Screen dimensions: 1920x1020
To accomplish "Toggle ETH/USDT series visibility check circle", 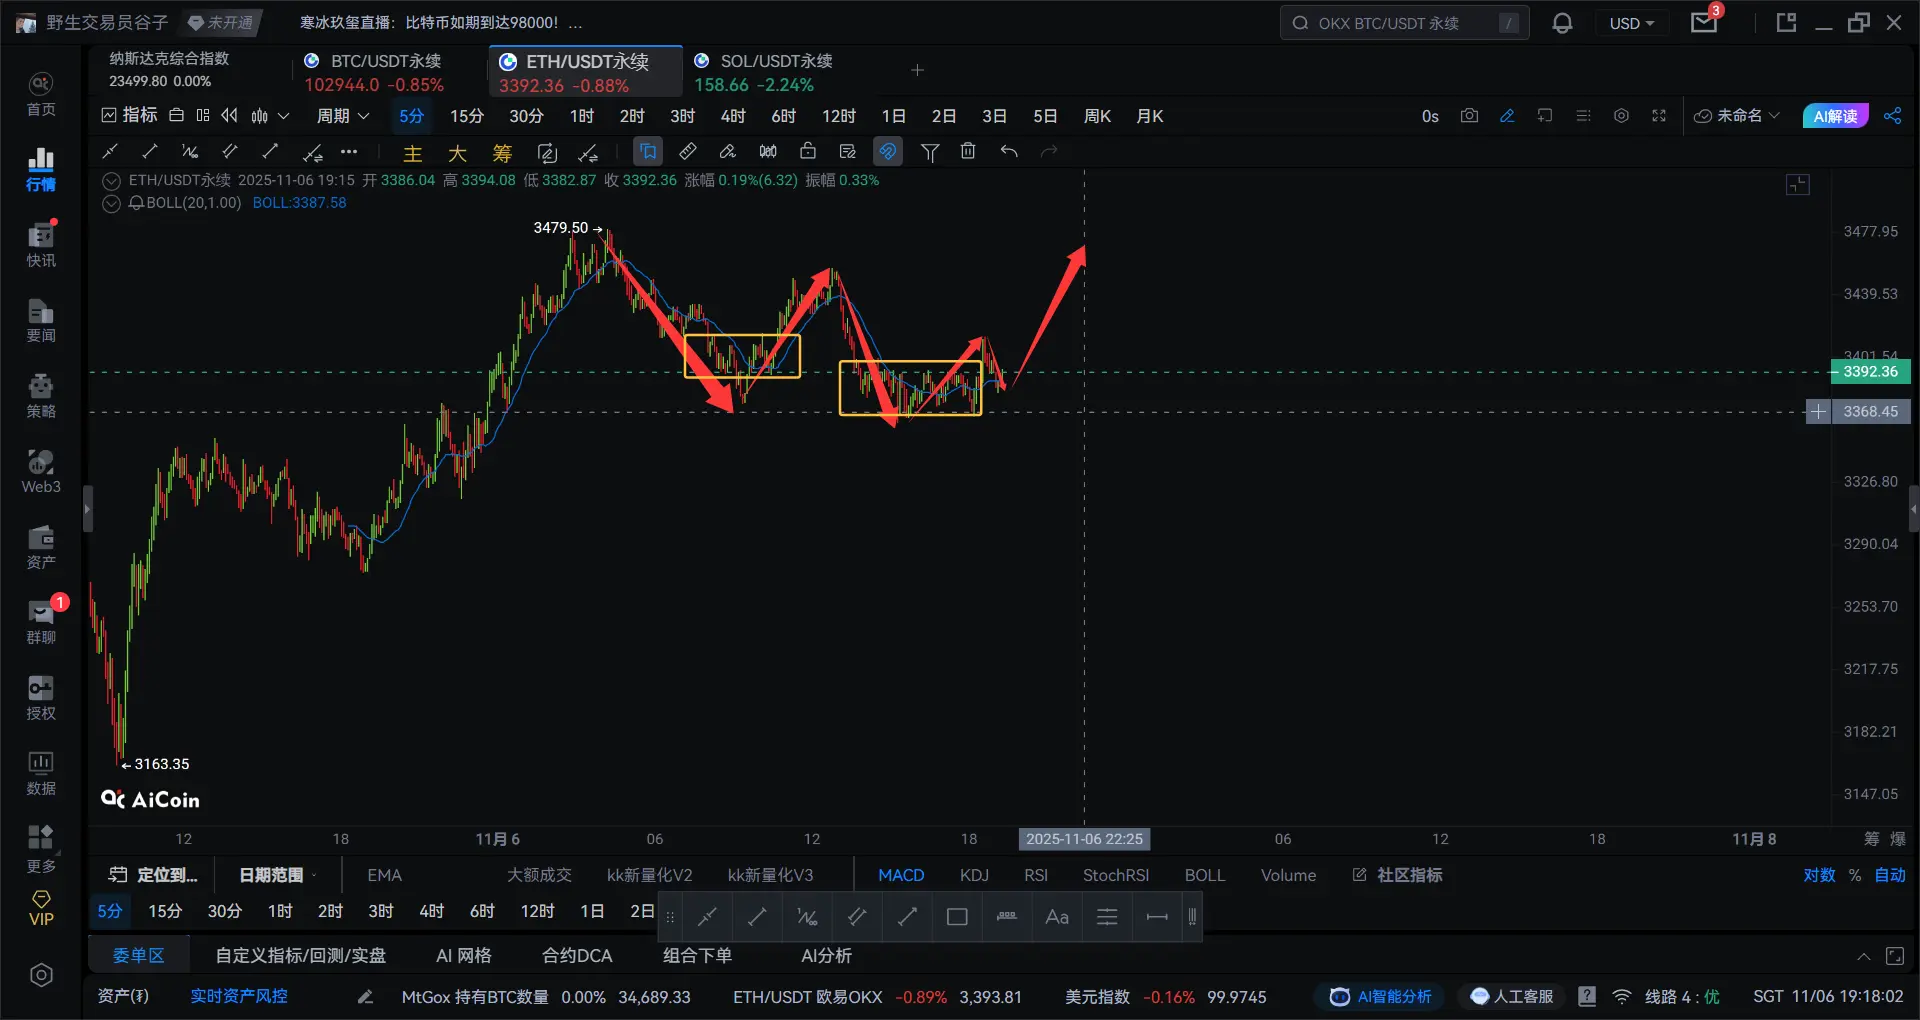I will [x=112, y=181].
